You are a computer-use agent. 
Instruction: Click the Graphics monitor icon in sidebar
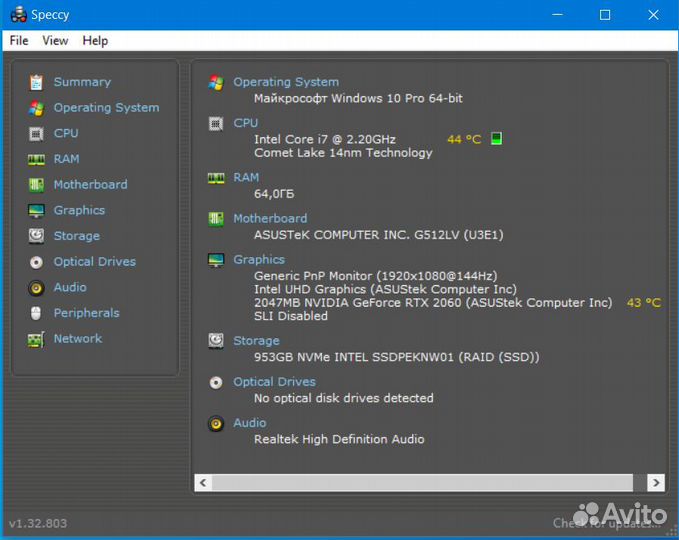click(36, 211)
